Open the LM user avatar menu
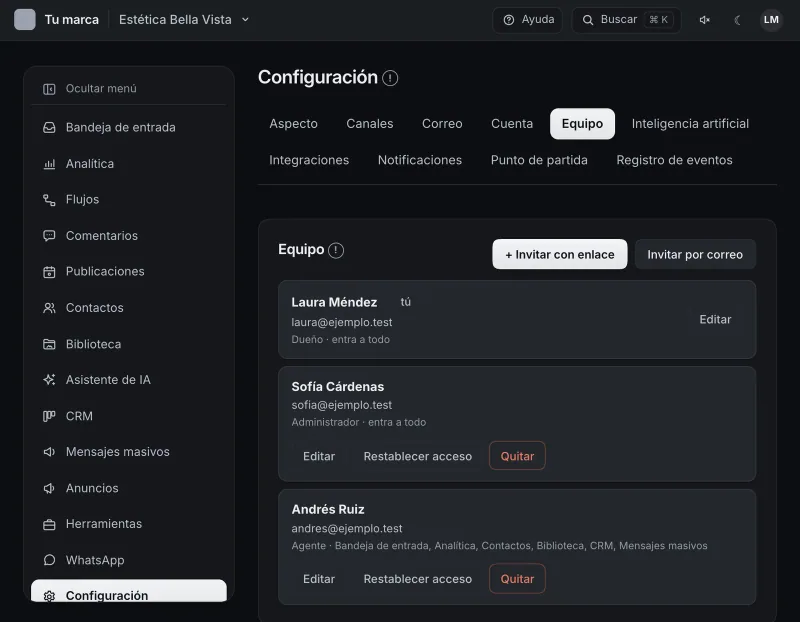800x622 pixels. 771,20
